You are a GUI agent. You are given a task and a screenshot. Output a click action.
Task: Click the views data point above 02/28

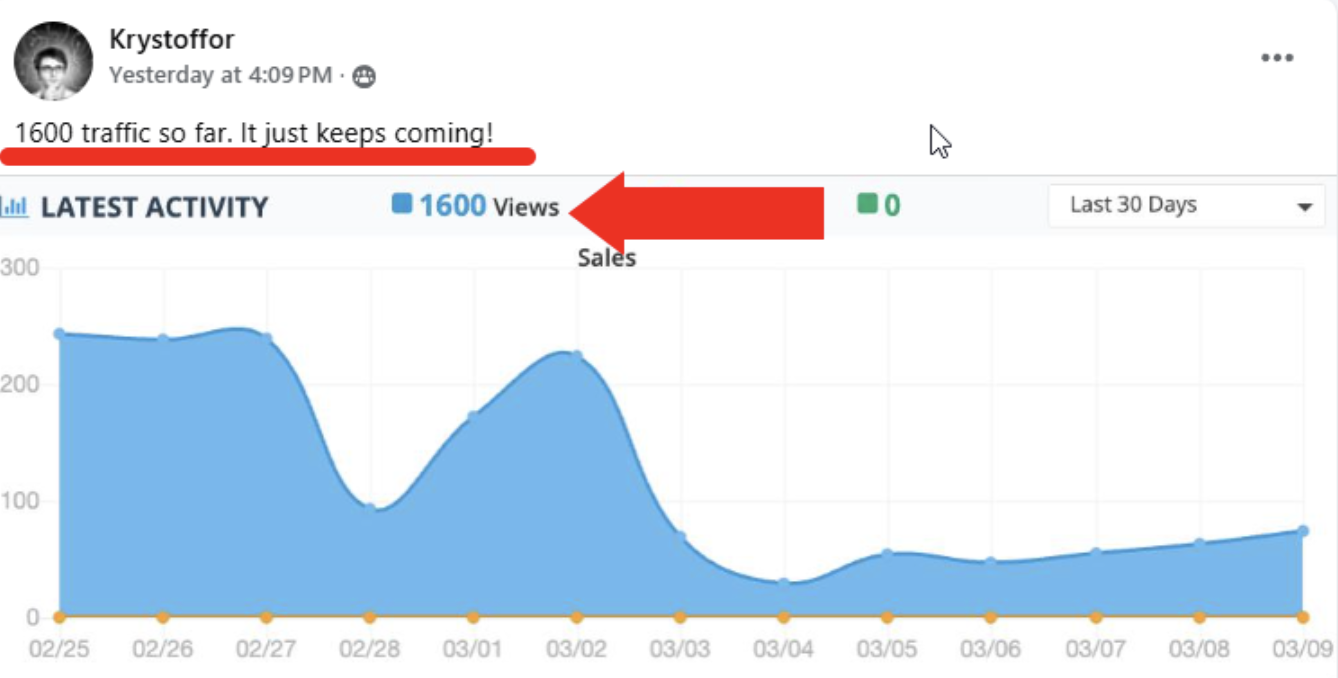370,508
